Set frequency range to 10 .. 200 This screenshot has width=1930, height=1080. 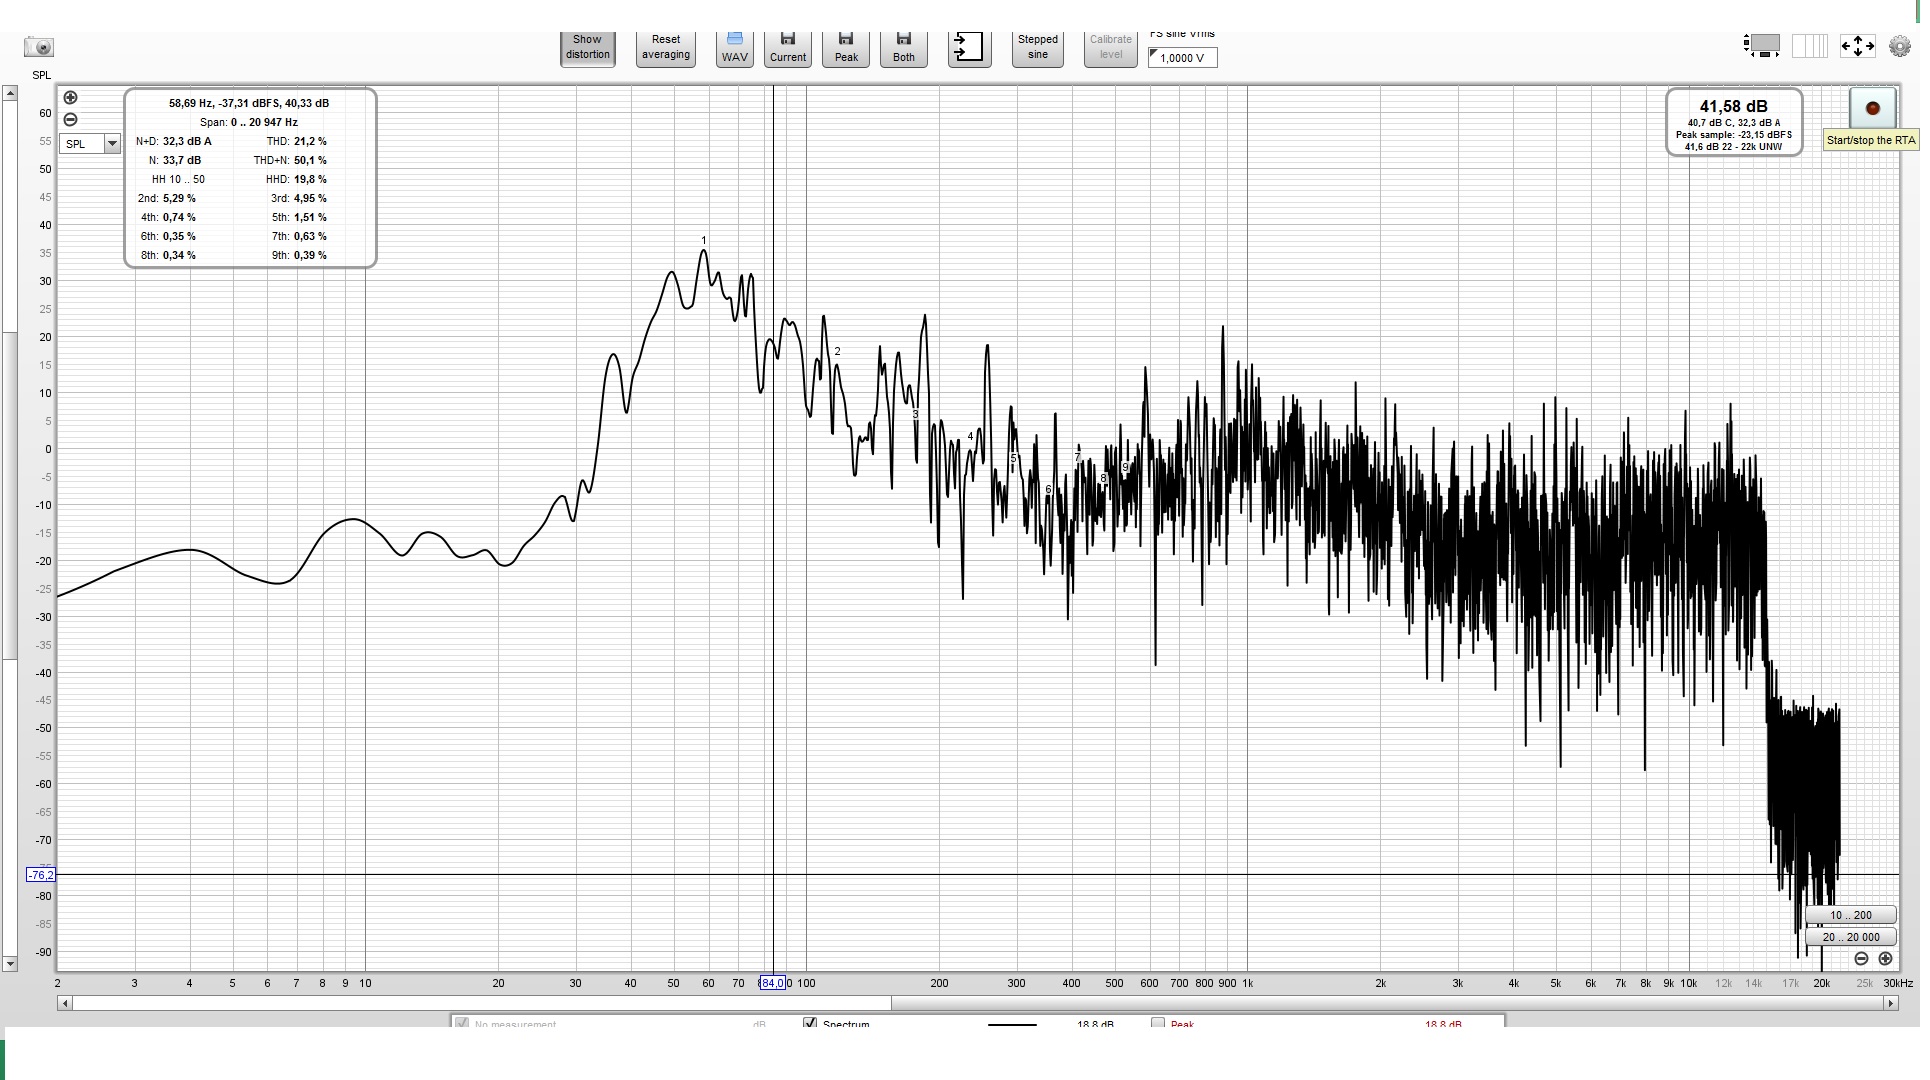tap(1850, 915)
